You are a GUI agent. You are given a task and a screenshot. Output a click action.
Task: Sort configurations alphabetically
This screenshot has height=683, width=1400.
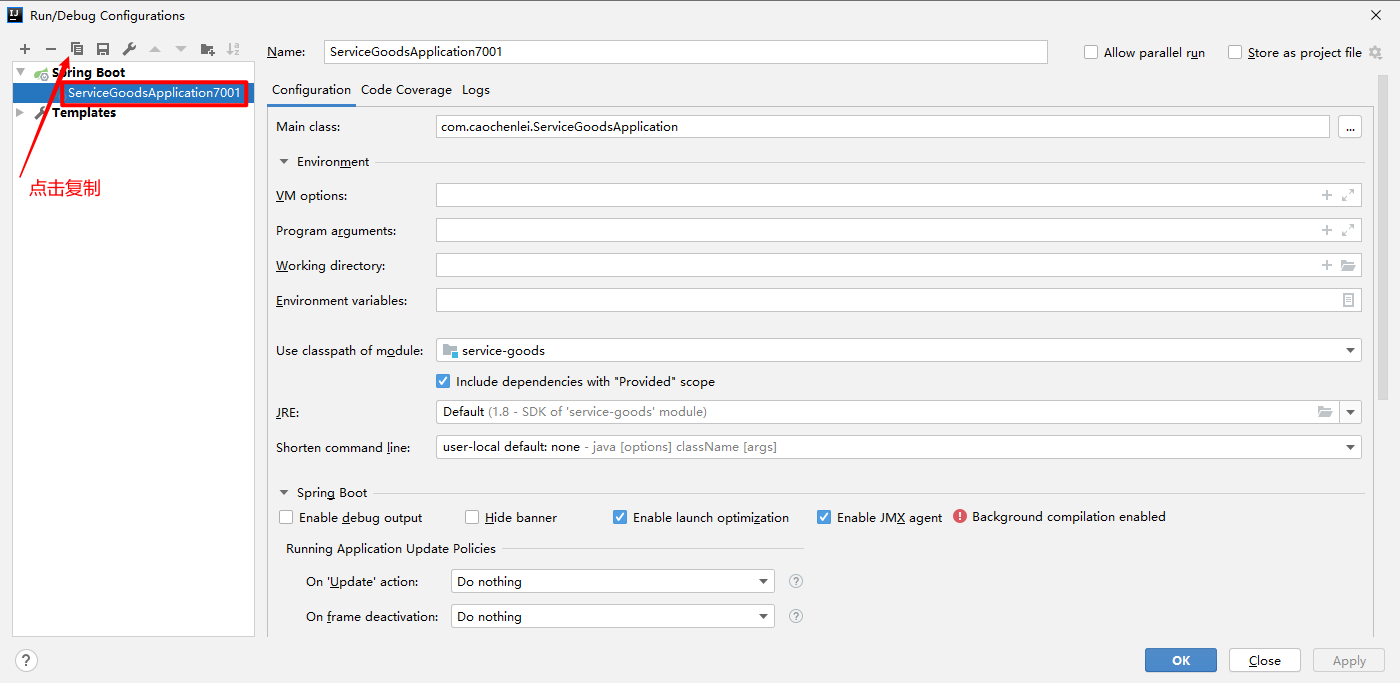pyautogui.click(x=233, y=49)
